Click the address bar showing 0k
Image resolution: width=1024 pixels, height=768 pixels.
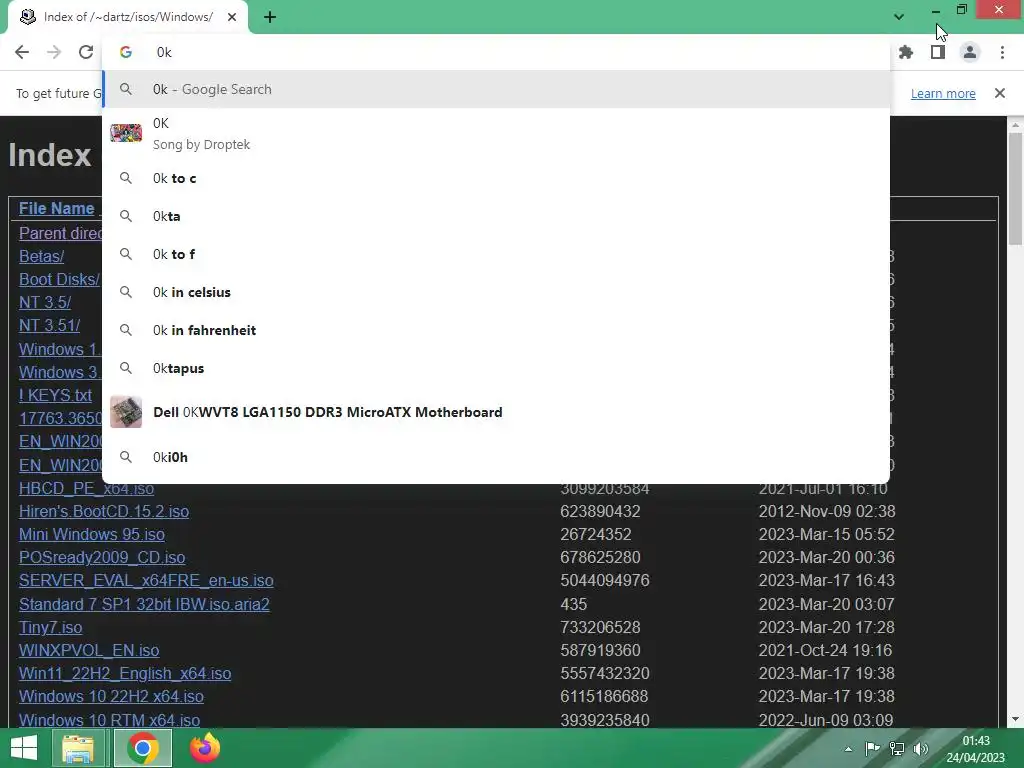pyautogui.click(x=496, y=52)
